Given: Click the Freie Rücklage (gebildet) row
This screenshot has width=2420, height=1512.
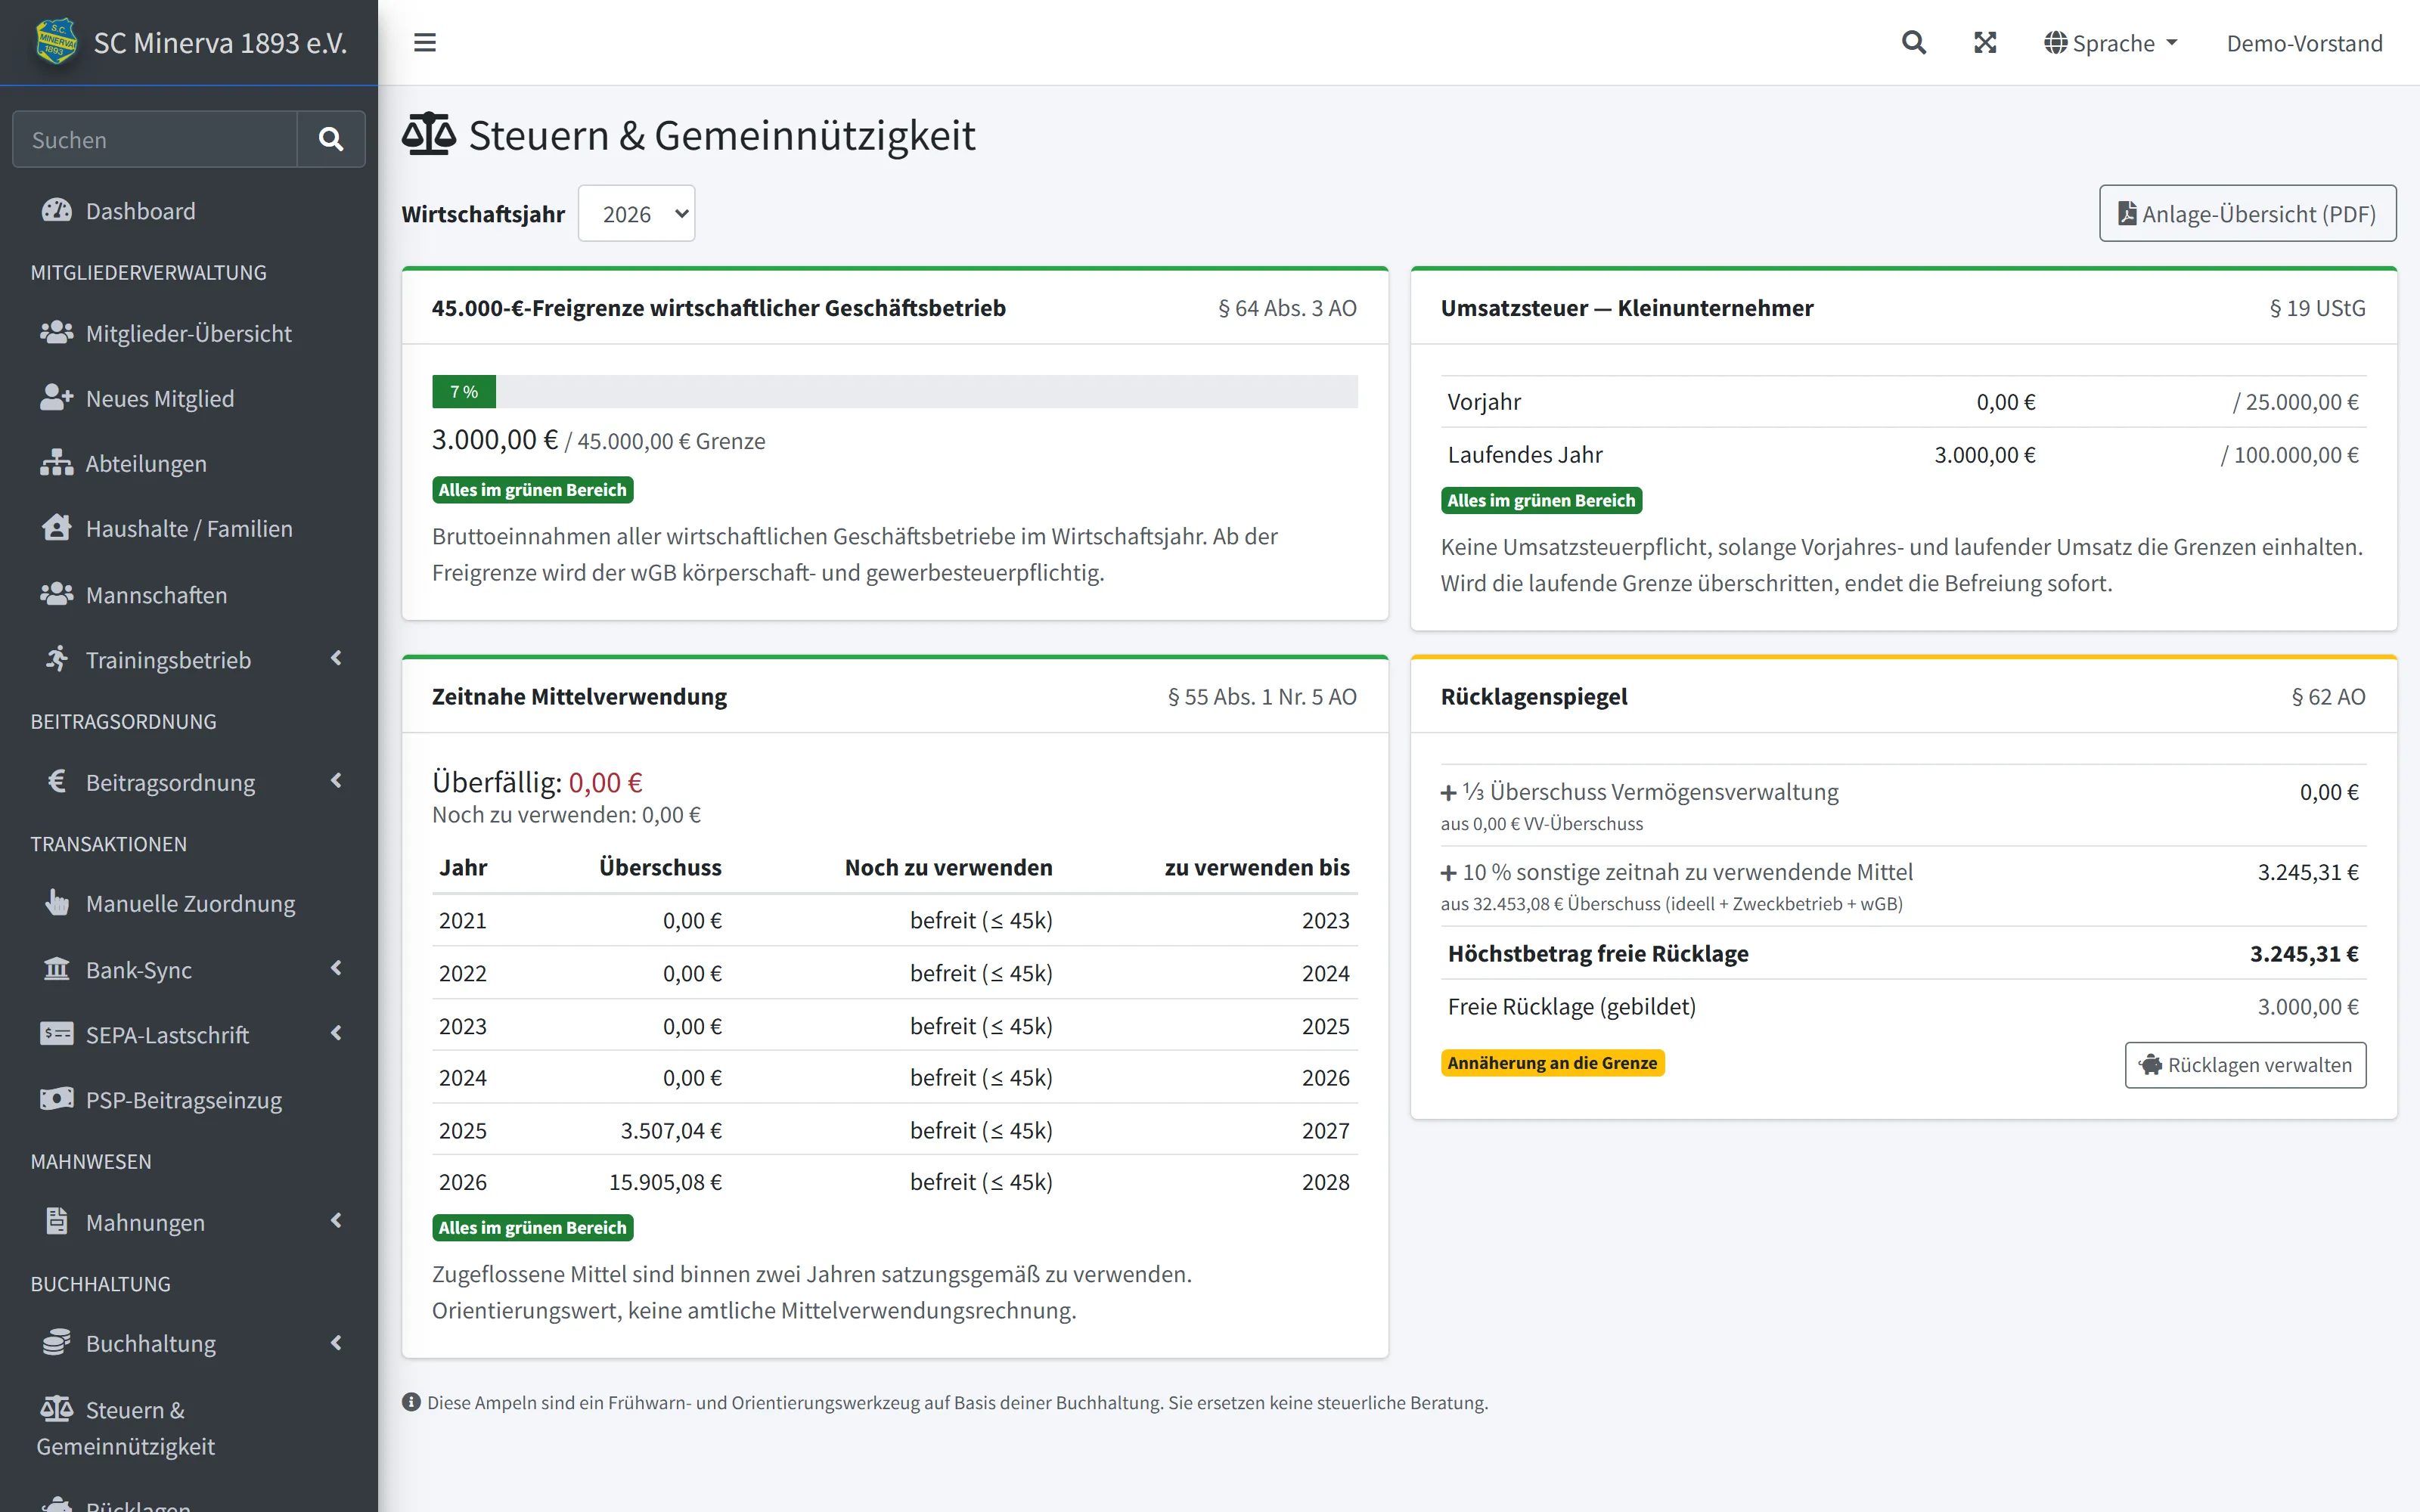Looking at the screenshot, I should click(1903, 1006).
